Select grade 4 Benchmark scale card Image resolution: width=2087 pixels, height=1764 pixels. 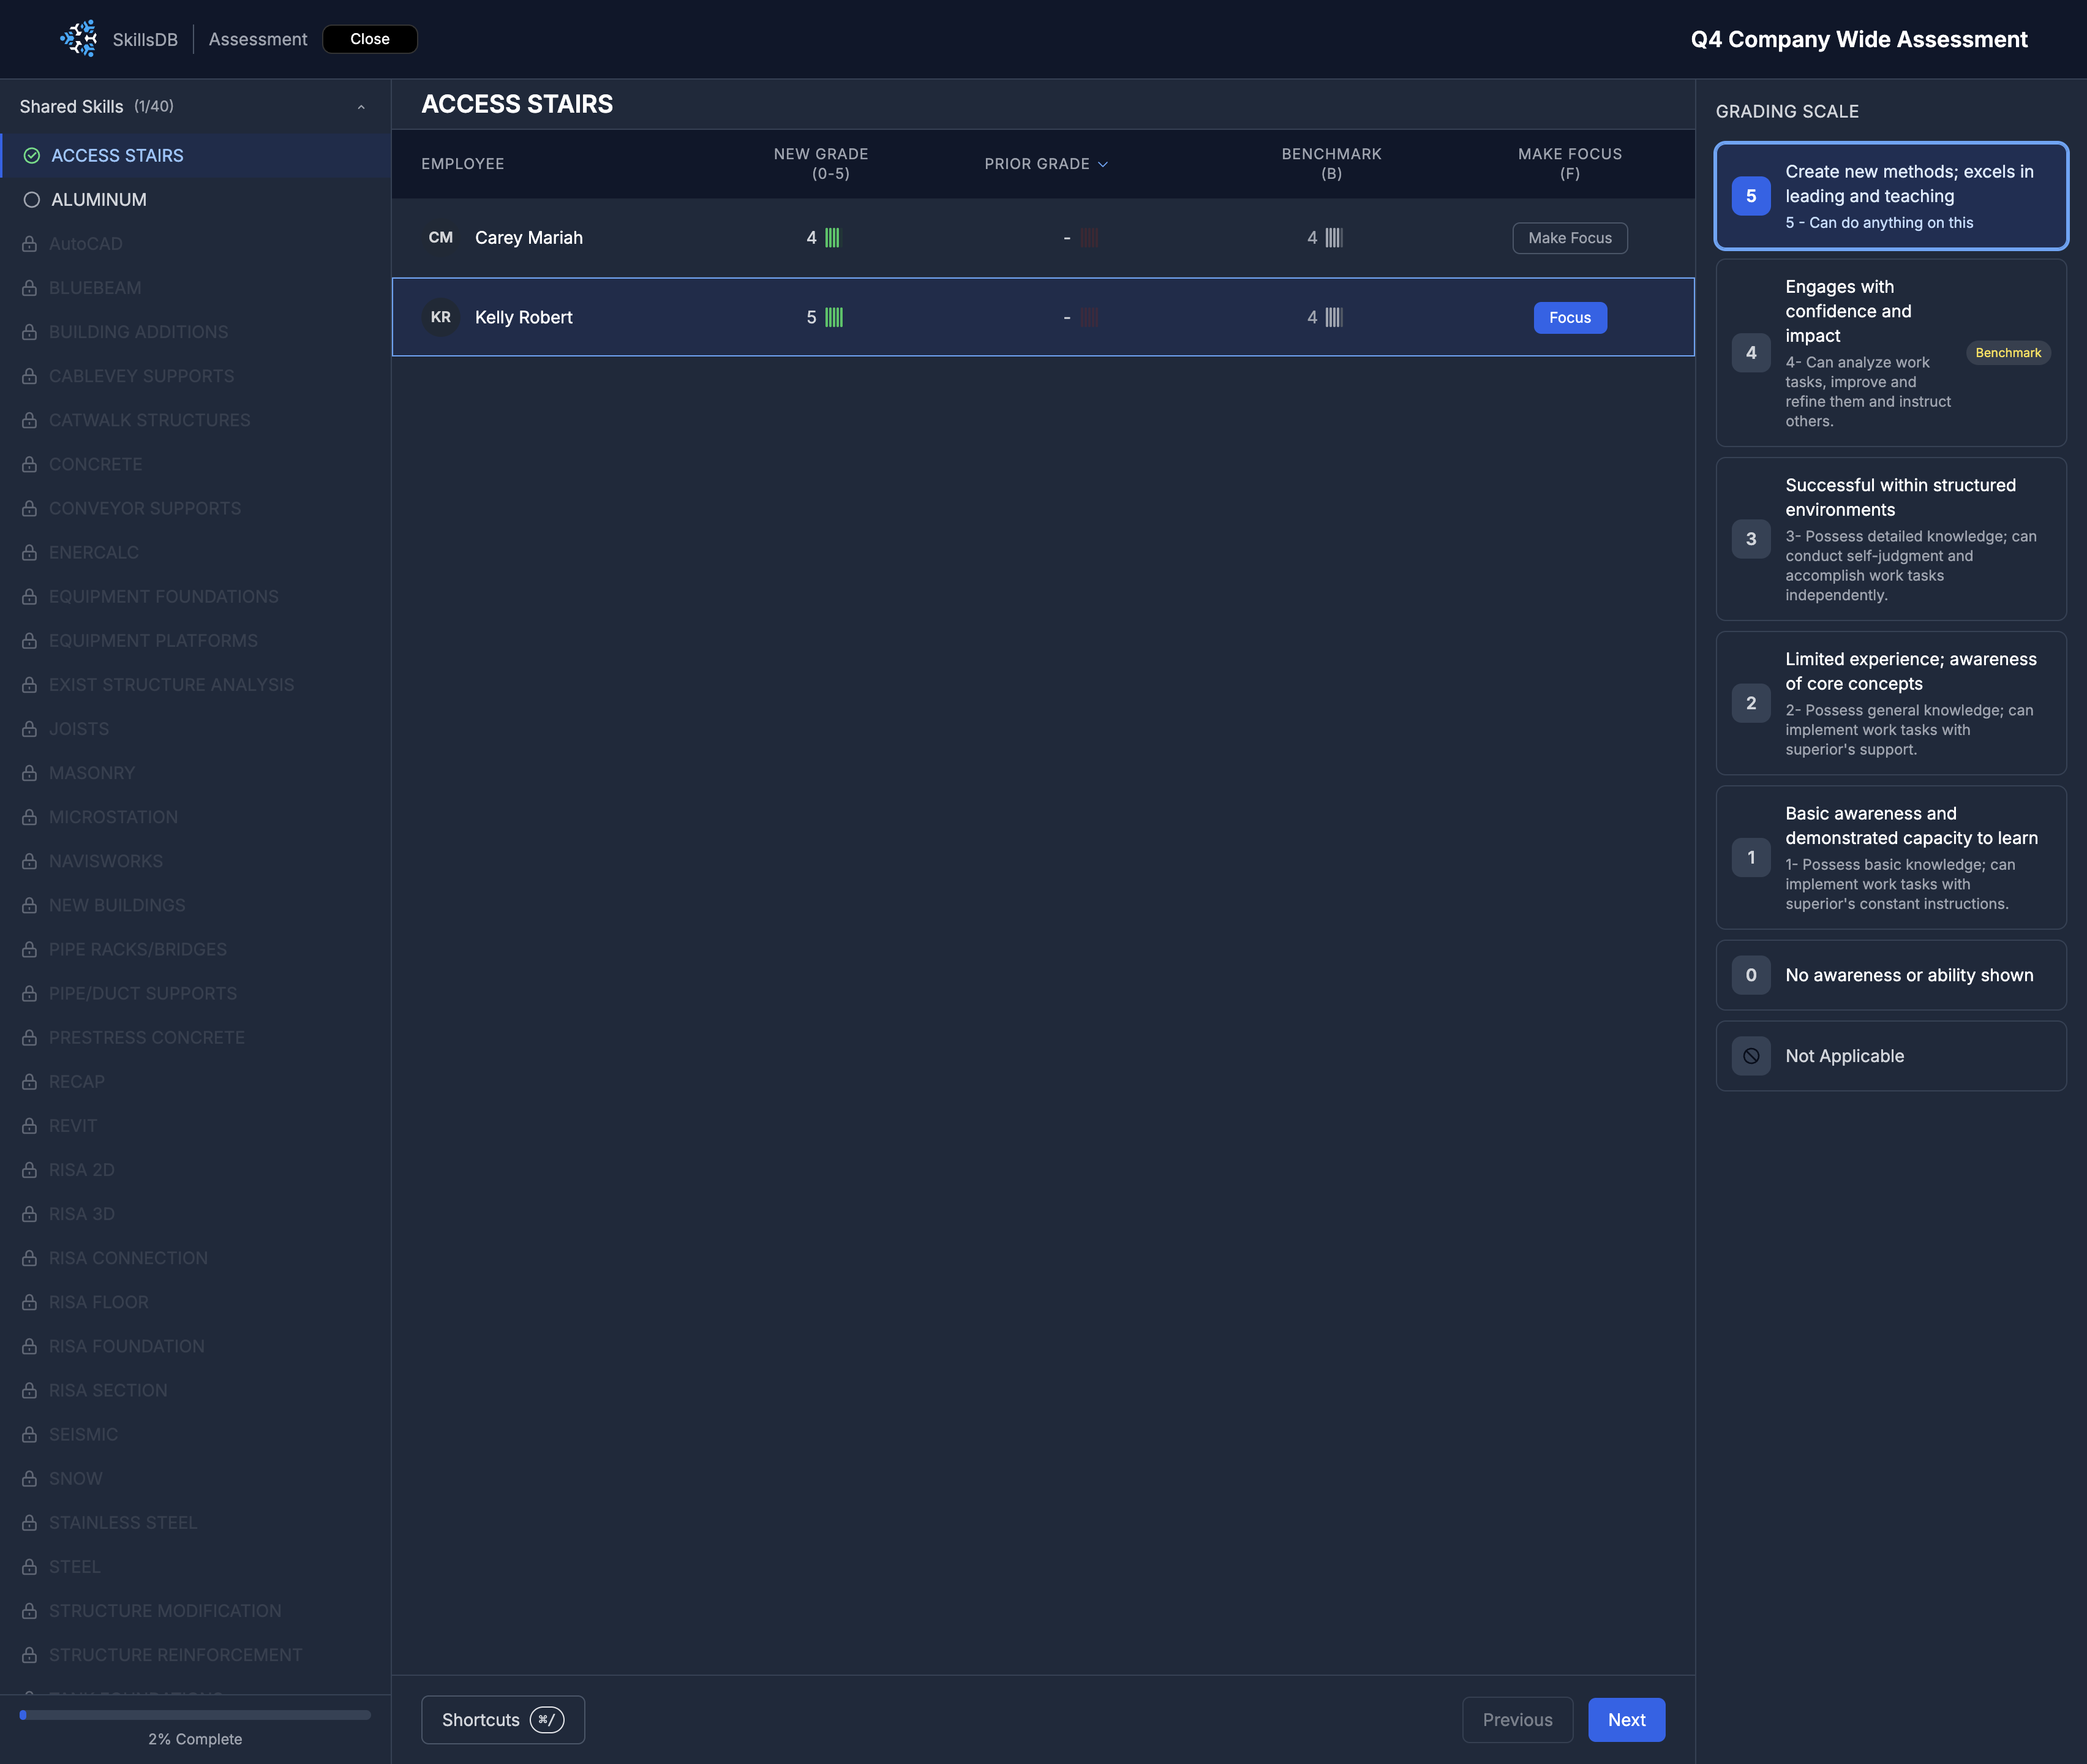(1890, 353)
